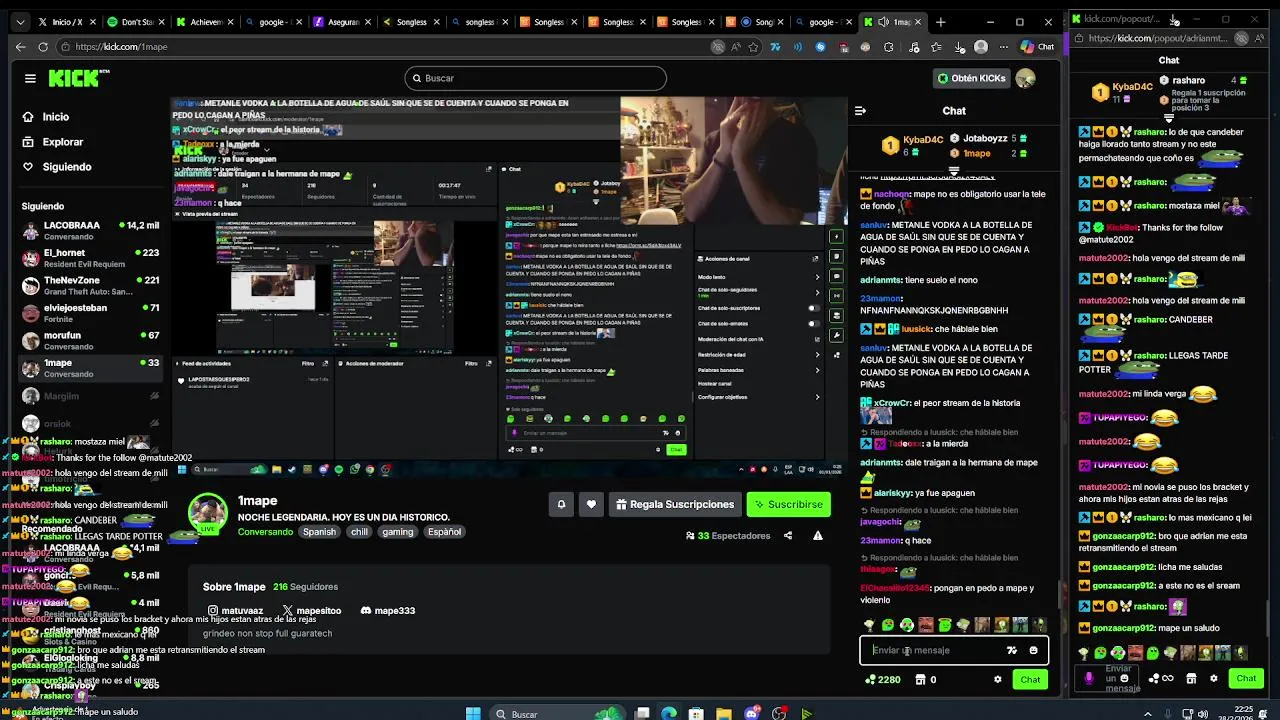Click the shop icon in popout chat

point(1191,678)
